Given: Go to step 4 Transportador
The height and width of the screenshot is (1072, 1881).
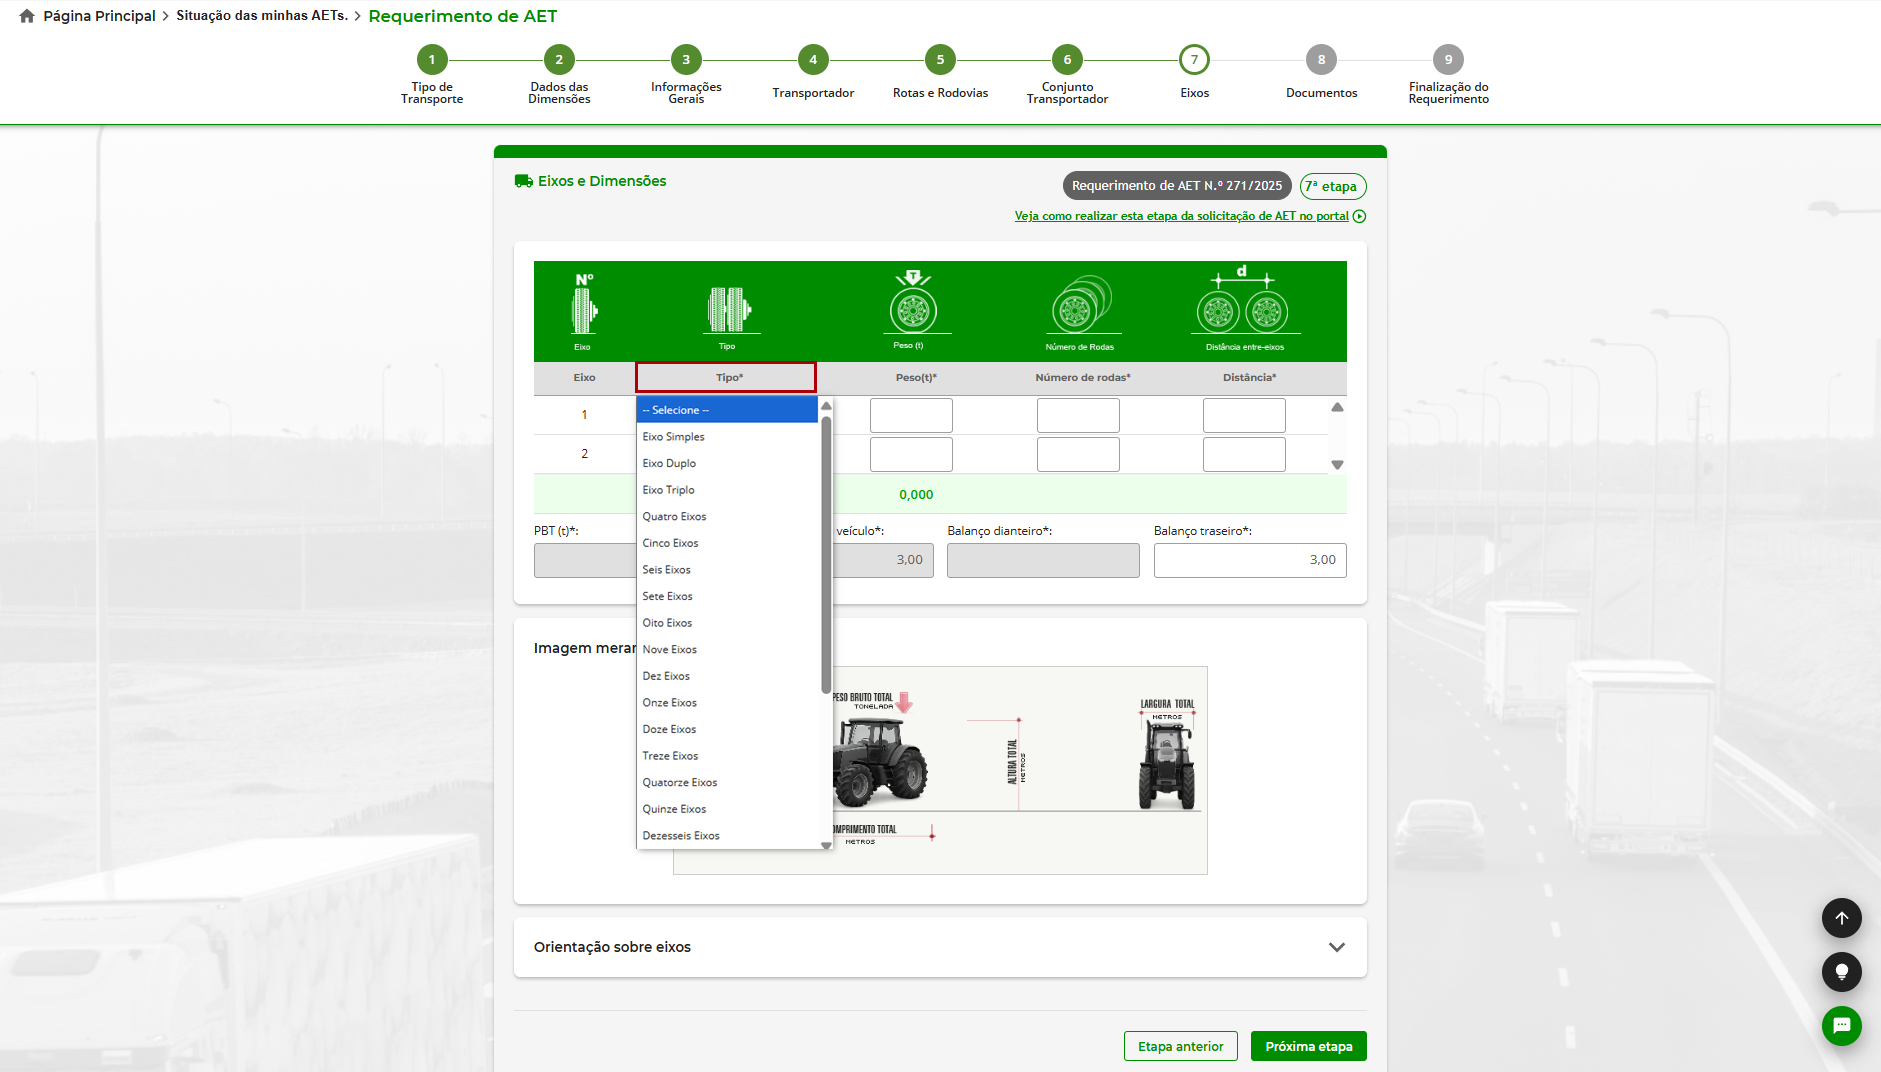Looking at the screenshot, I should point(813,60).
